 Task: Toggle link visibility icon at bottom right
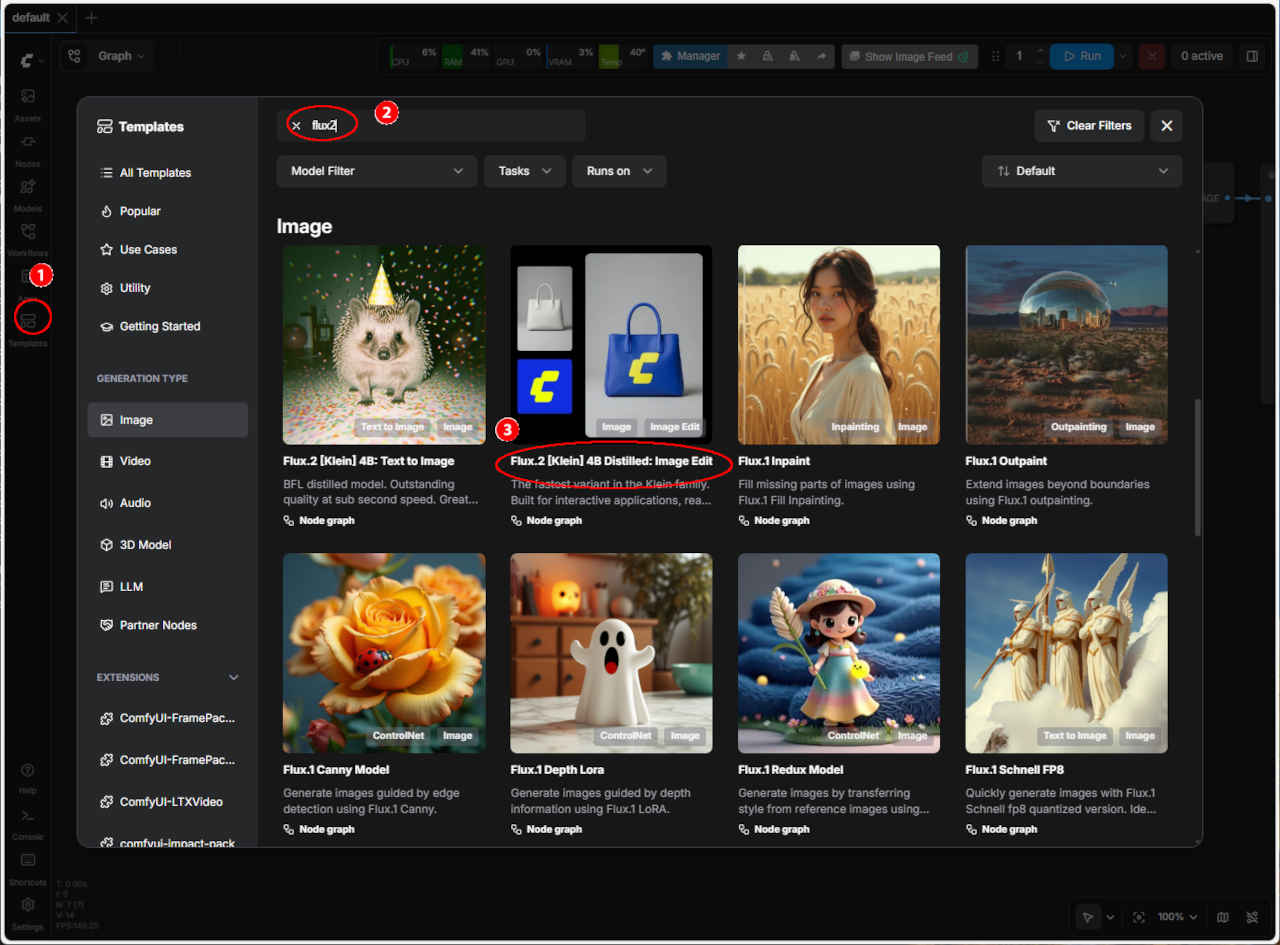1252,917
